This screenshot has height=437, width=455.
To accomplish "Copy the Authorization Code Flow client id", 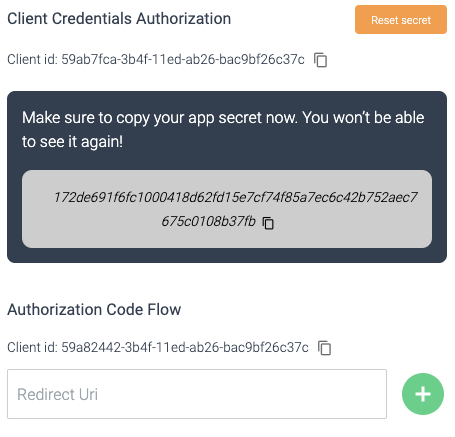I will click(x=324, y=348).
